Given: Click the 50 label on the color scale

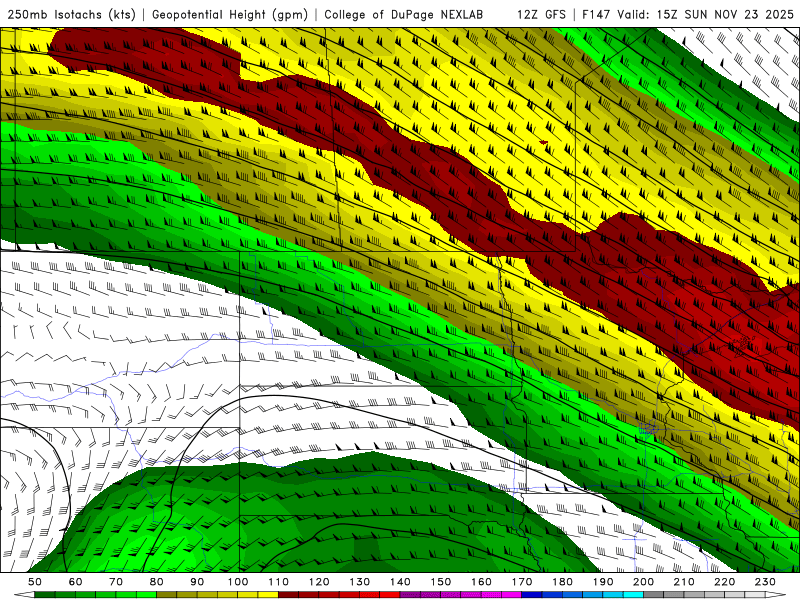Looking at the screenshot, I should point(35,582).
